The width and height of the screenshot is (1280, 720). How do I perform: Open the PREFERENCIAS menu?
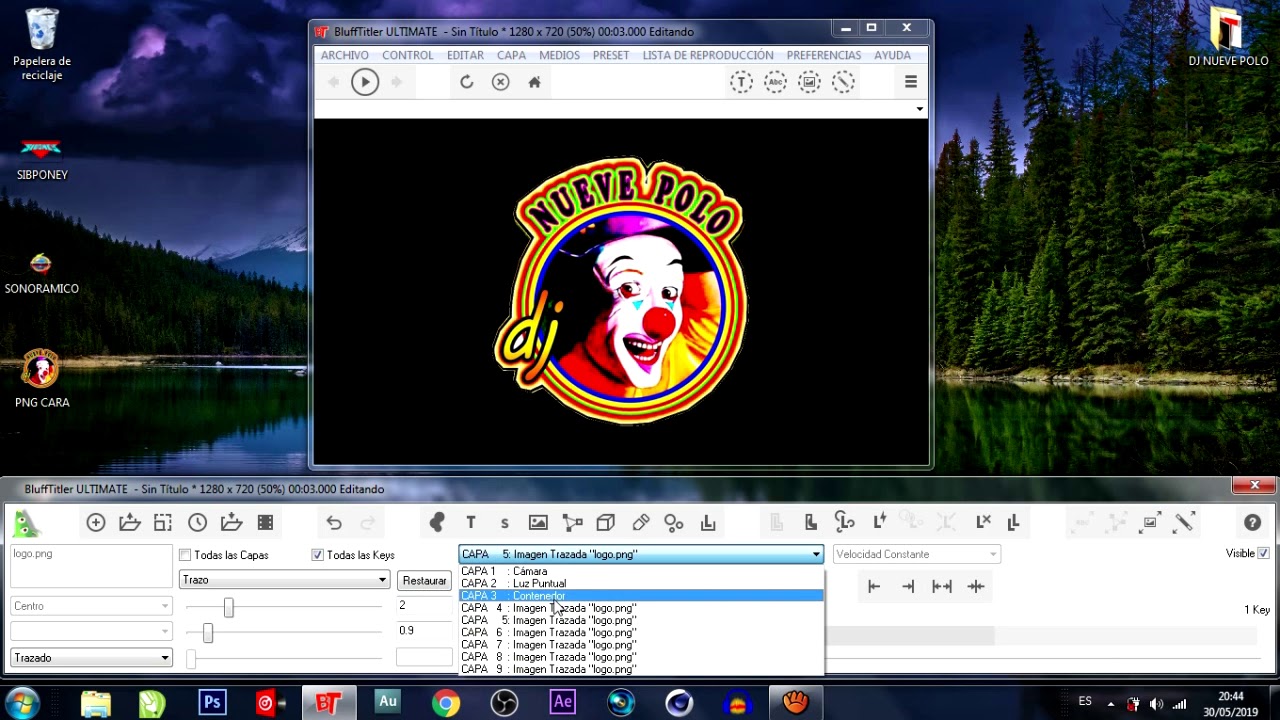pyautogui.click(x=824, y=55)
